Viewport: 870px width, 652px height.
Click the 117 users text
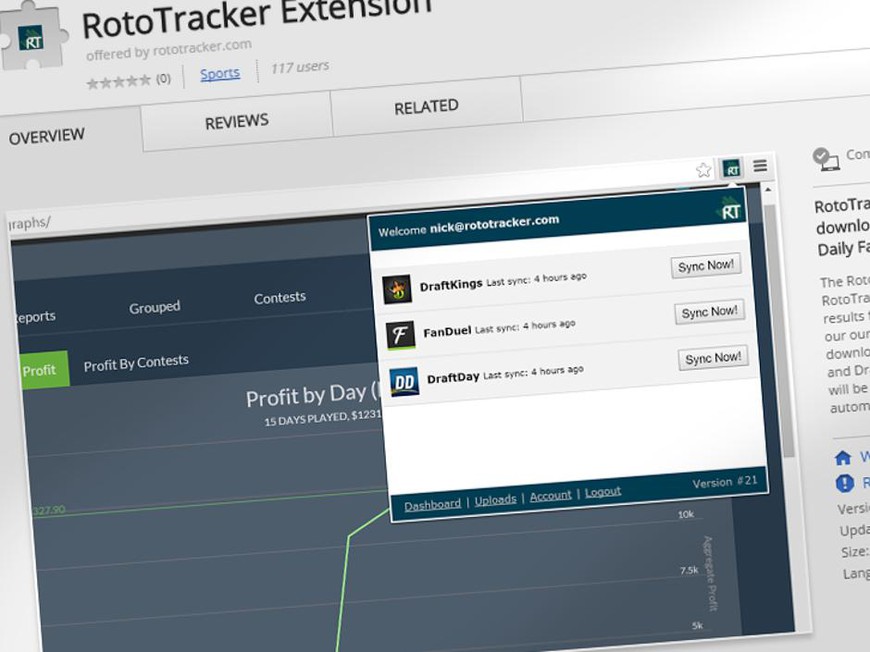[x=300, y=67]
